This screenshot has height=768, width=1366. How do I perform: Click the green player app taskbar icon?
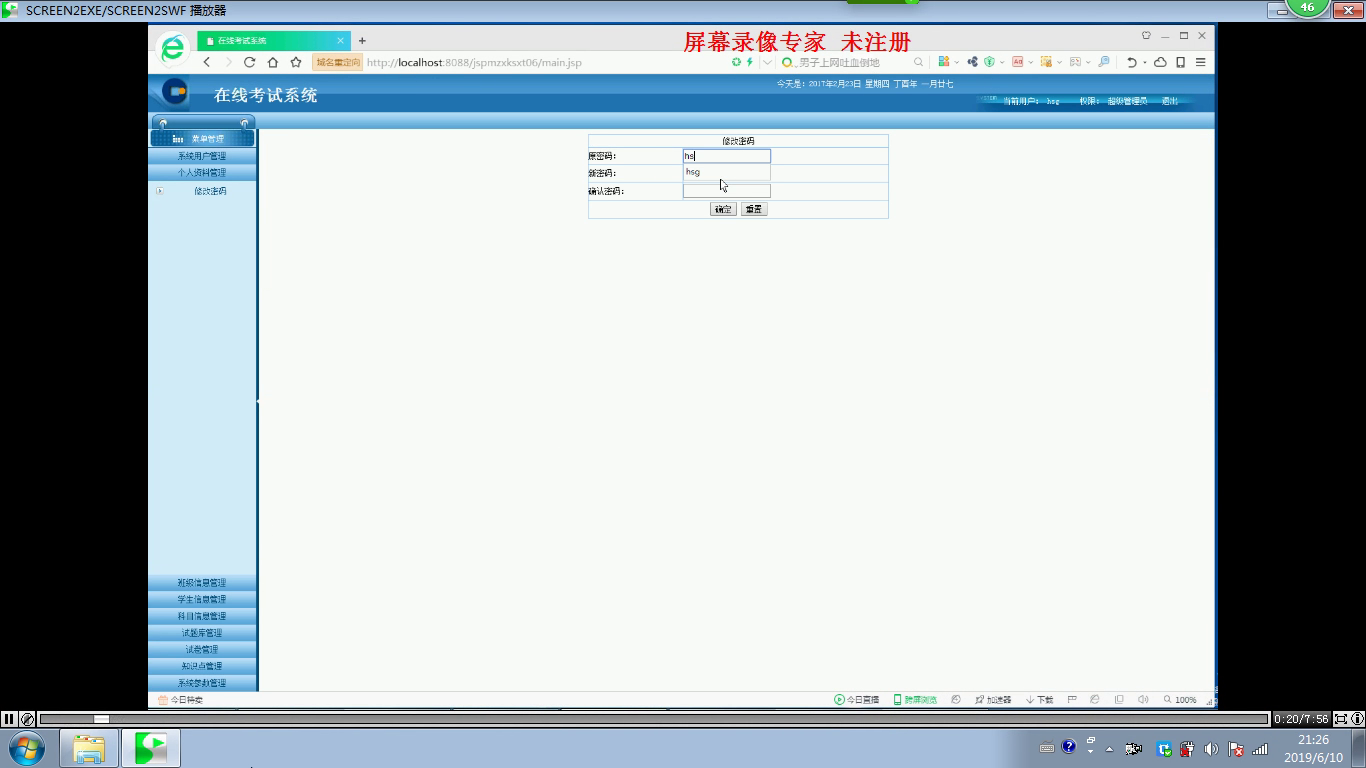(151, 748)
